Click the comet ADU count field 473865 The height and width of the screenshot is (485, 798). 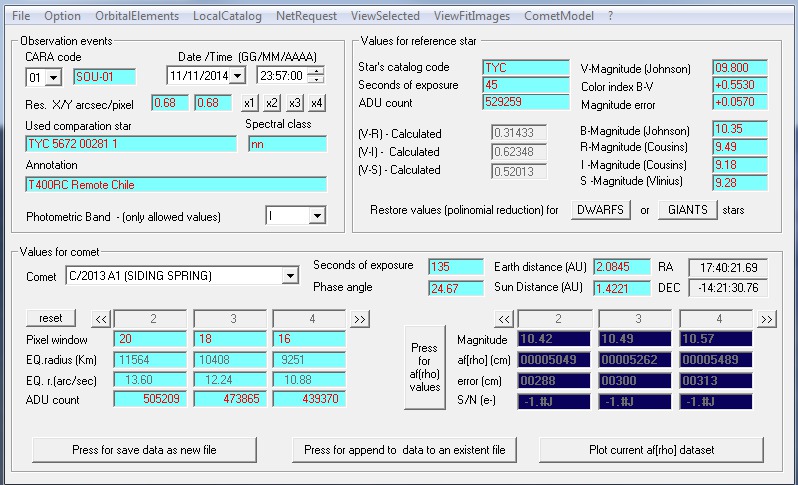[230, 399]
